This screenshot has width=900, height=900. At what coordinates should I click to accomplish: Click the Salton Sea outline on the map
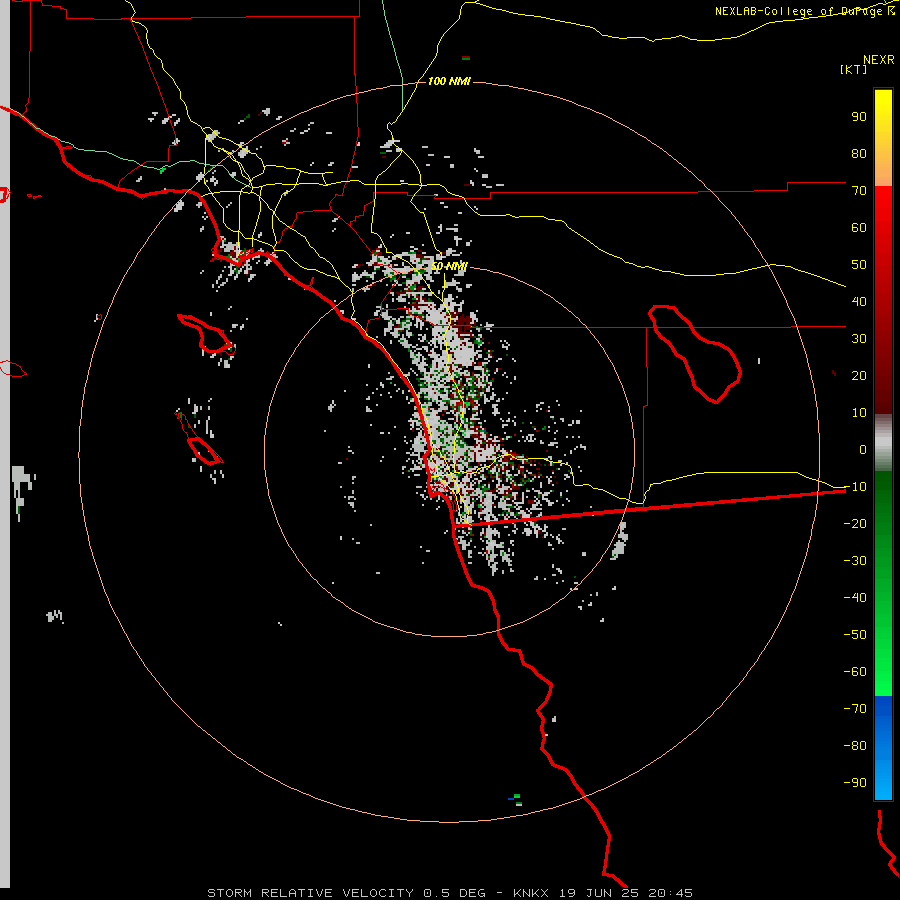pos(695,354)
